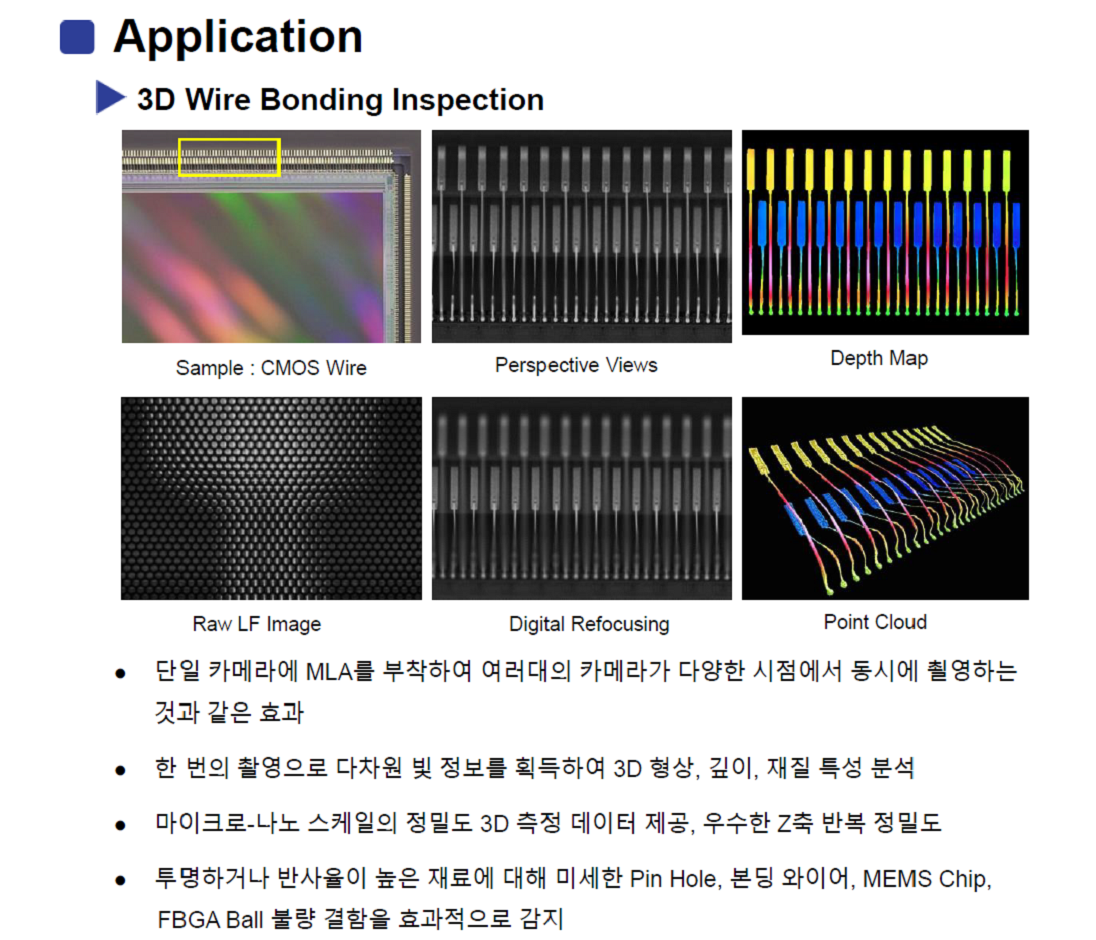The width and height of the screenshot is (1096, 940).
Task: Click the yellow rectangle on CMOS sample image
Action: [x=229, y=158]
